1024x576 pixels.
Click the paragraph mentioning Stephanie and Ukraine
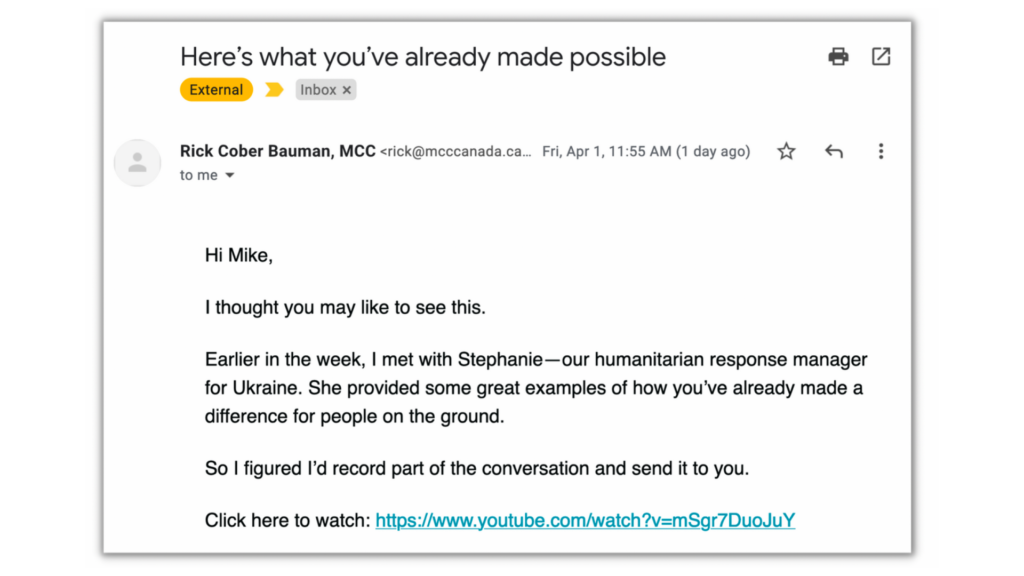click(536, 387)
